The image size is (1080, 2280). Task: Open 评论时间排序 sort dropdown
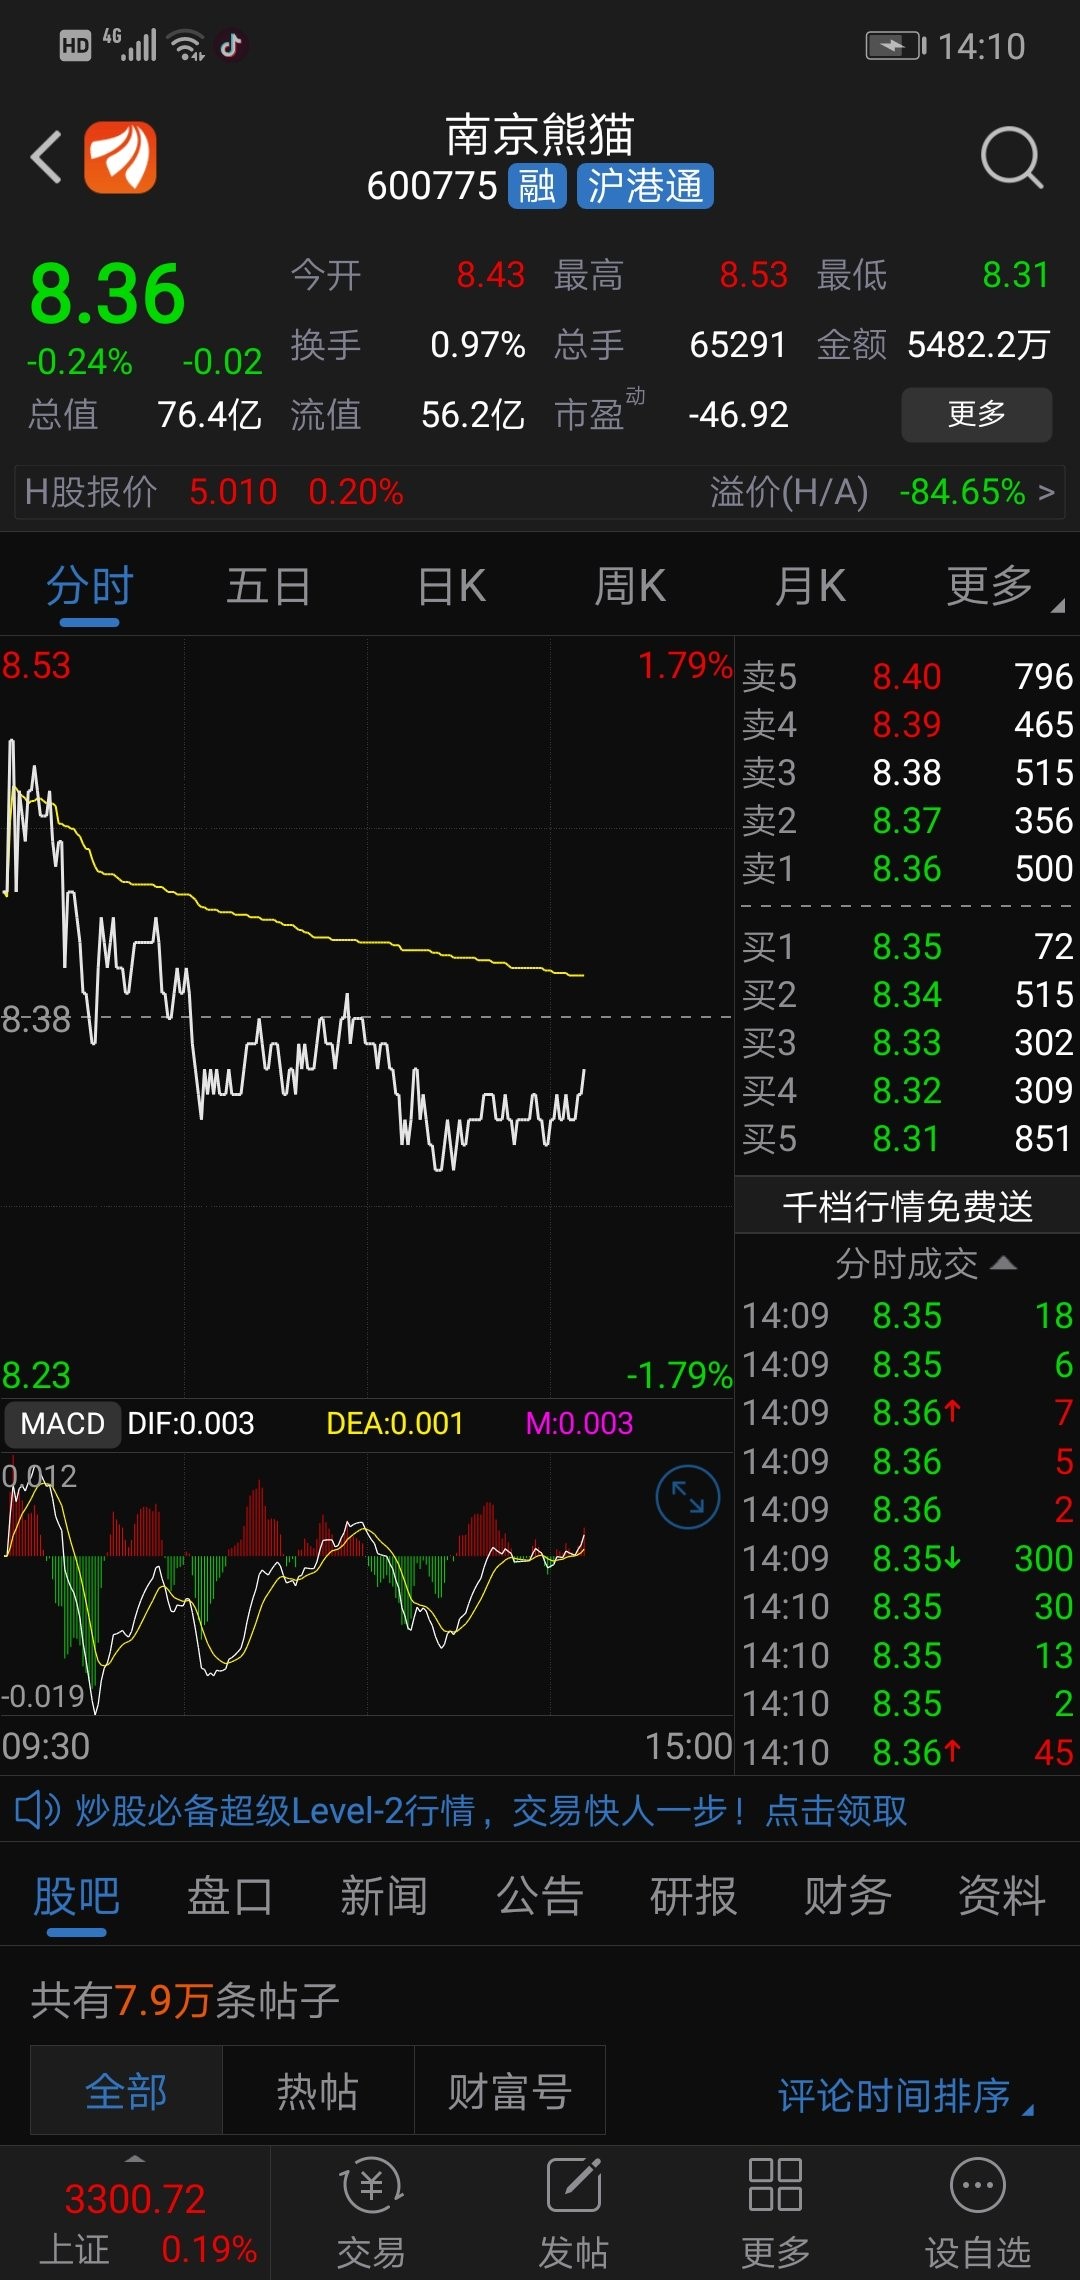coord(905,2095)
